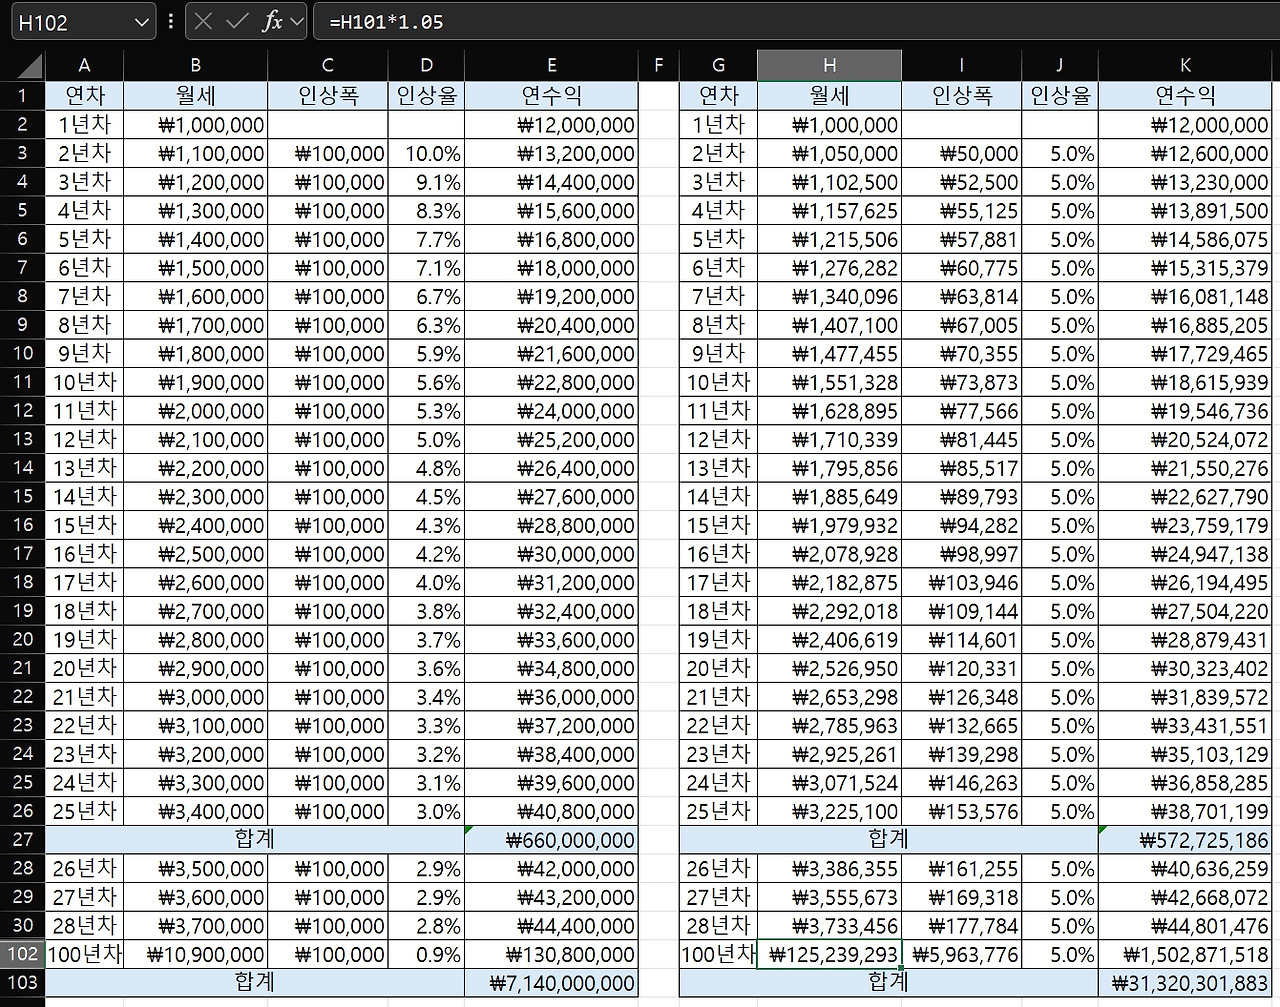Click the ₩20,400,000 annual income cell
Viewport: 1280px width, 1007px height.
551,325
